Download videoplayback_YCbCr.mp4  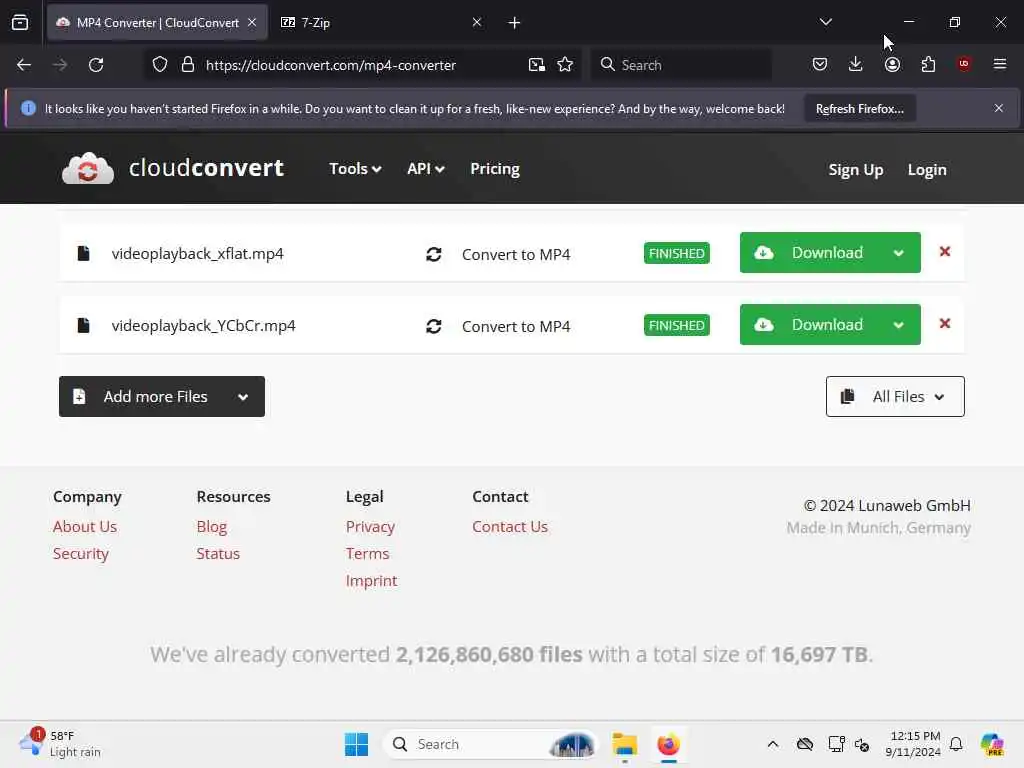811,325
